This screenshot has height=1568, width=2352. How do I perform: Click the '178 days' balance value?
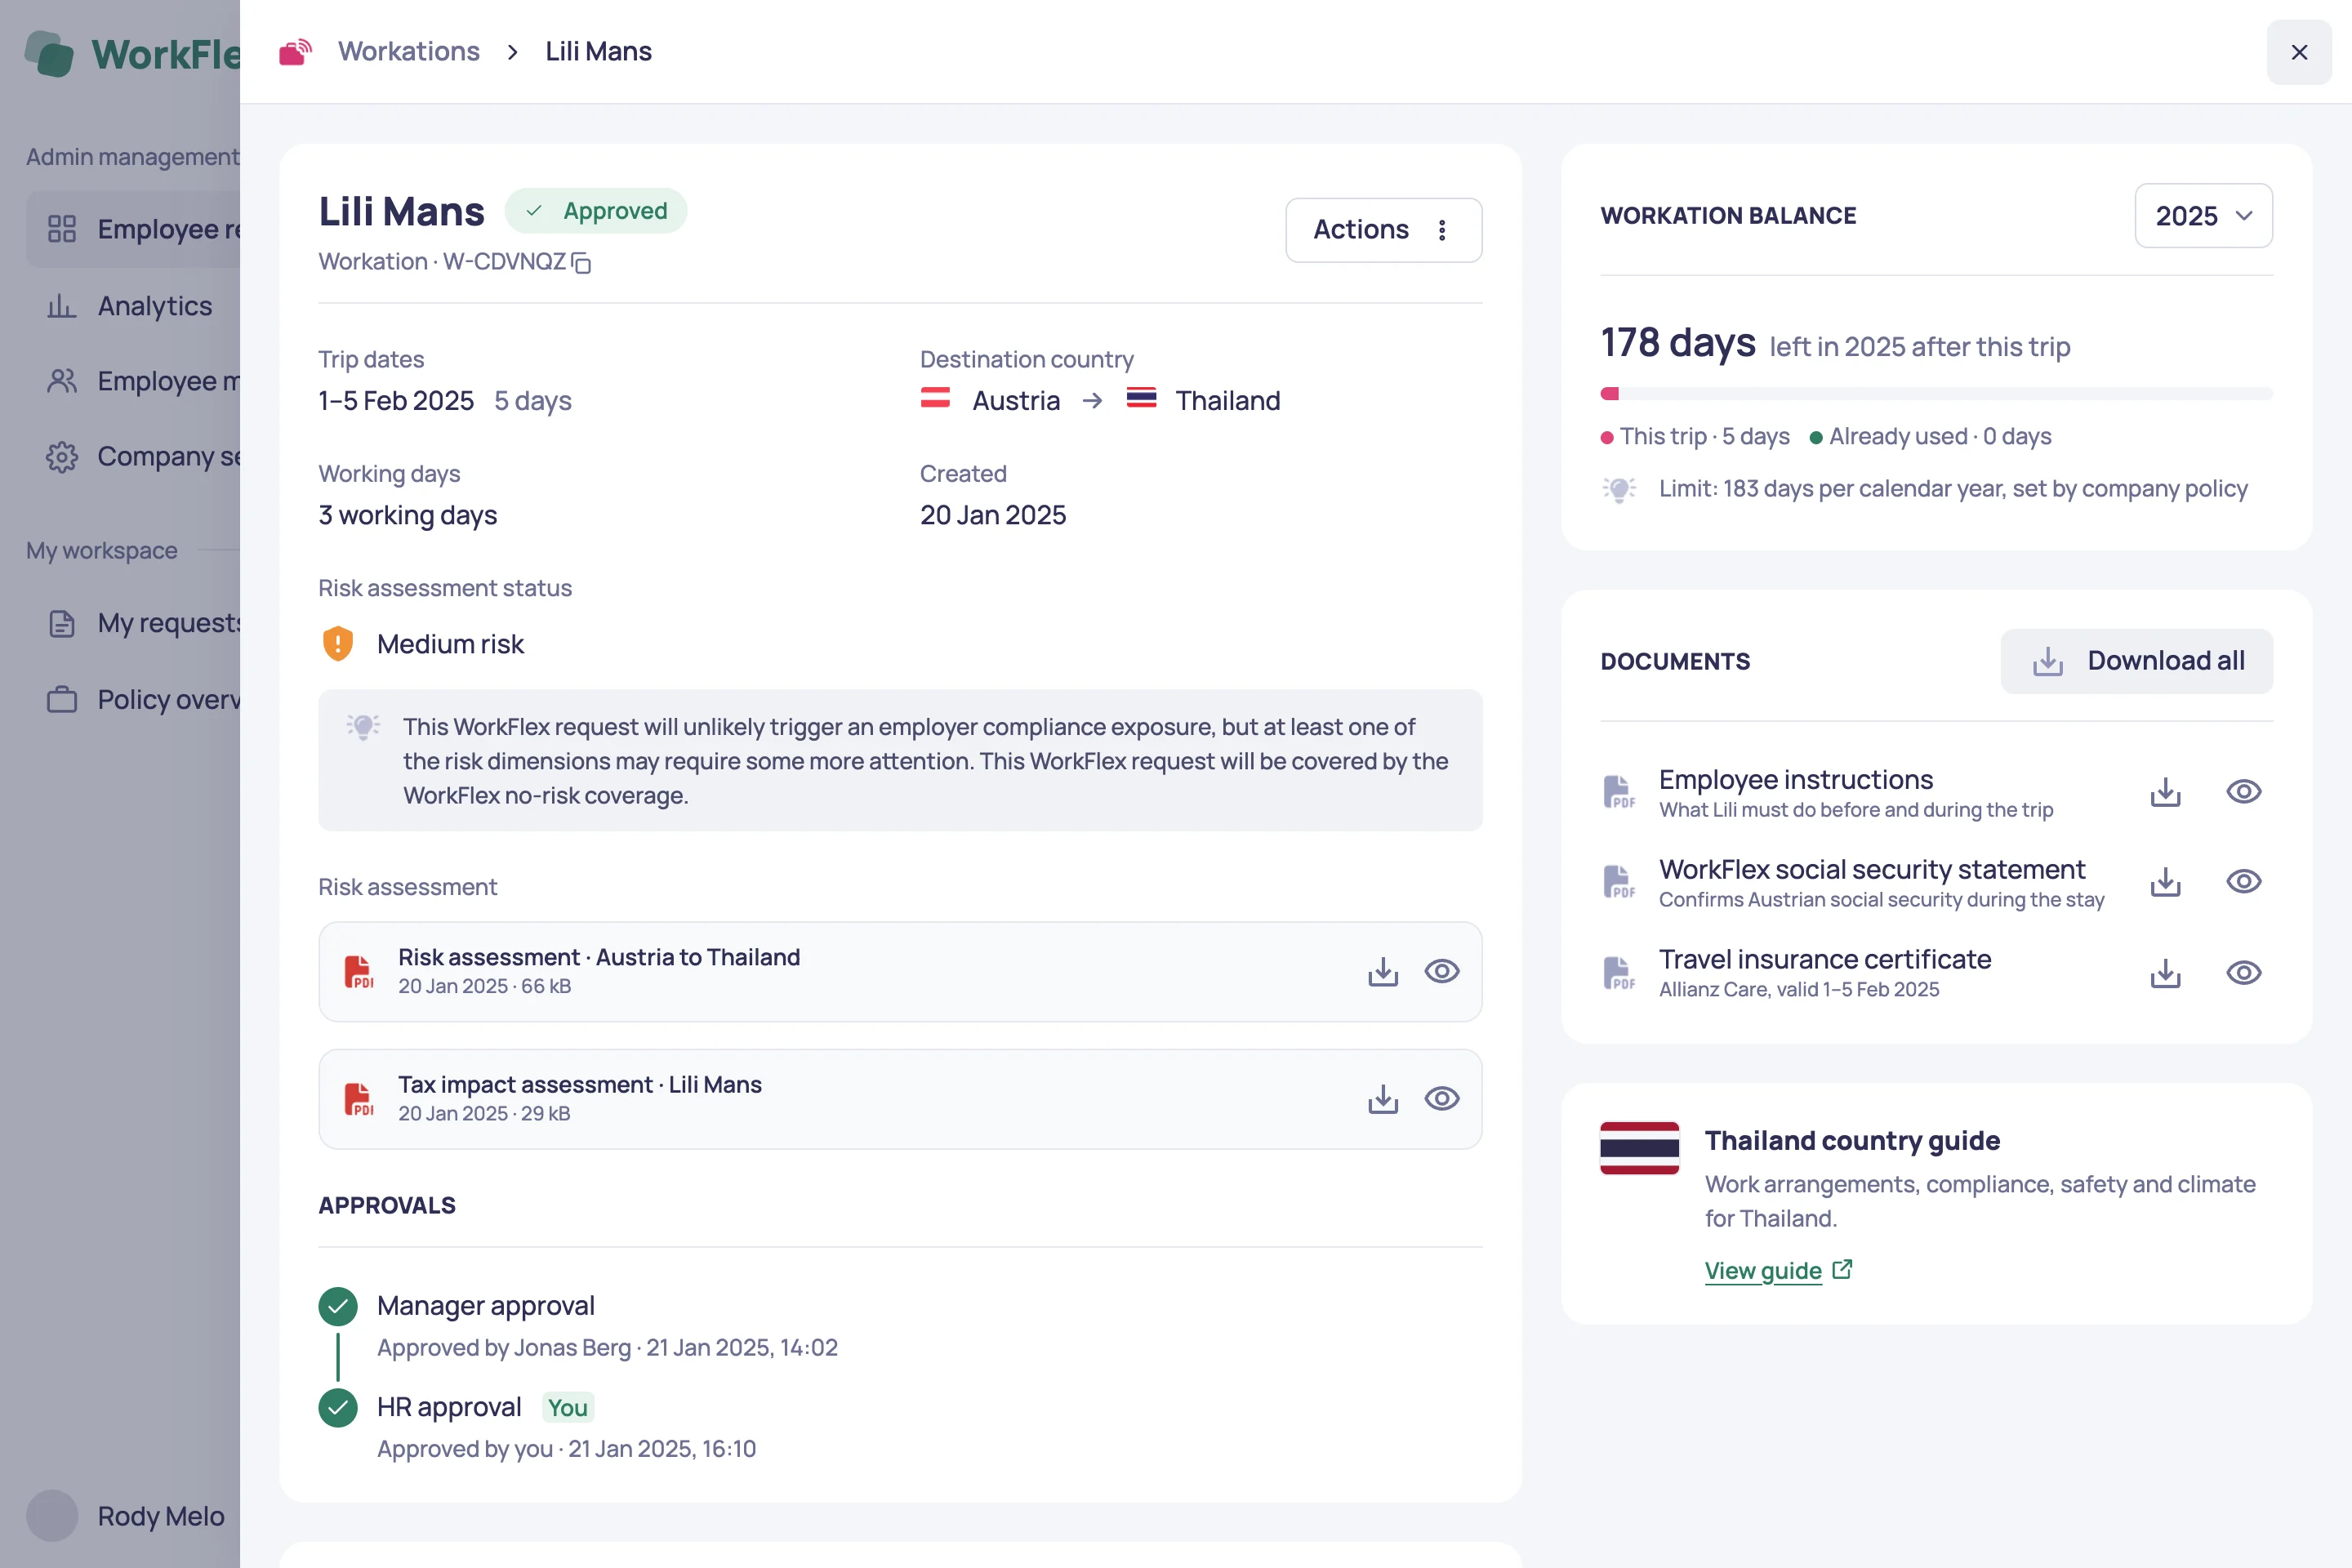pos(1677,343)
